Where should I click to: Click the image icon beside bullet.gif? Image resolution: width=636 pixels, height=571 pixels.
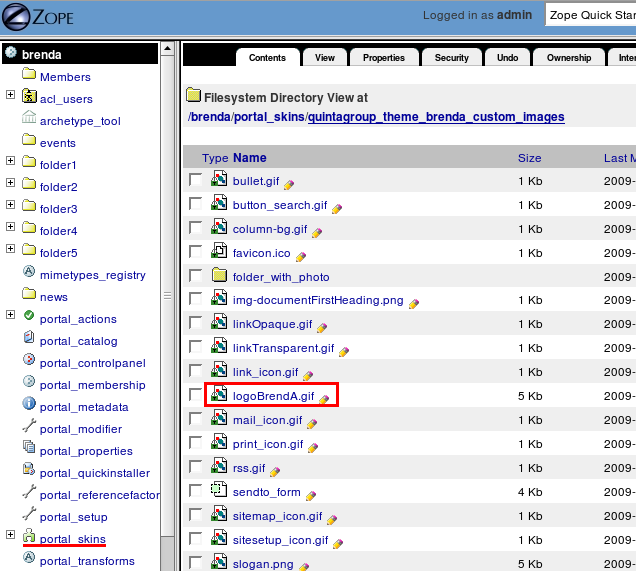(x=219, y=178)
